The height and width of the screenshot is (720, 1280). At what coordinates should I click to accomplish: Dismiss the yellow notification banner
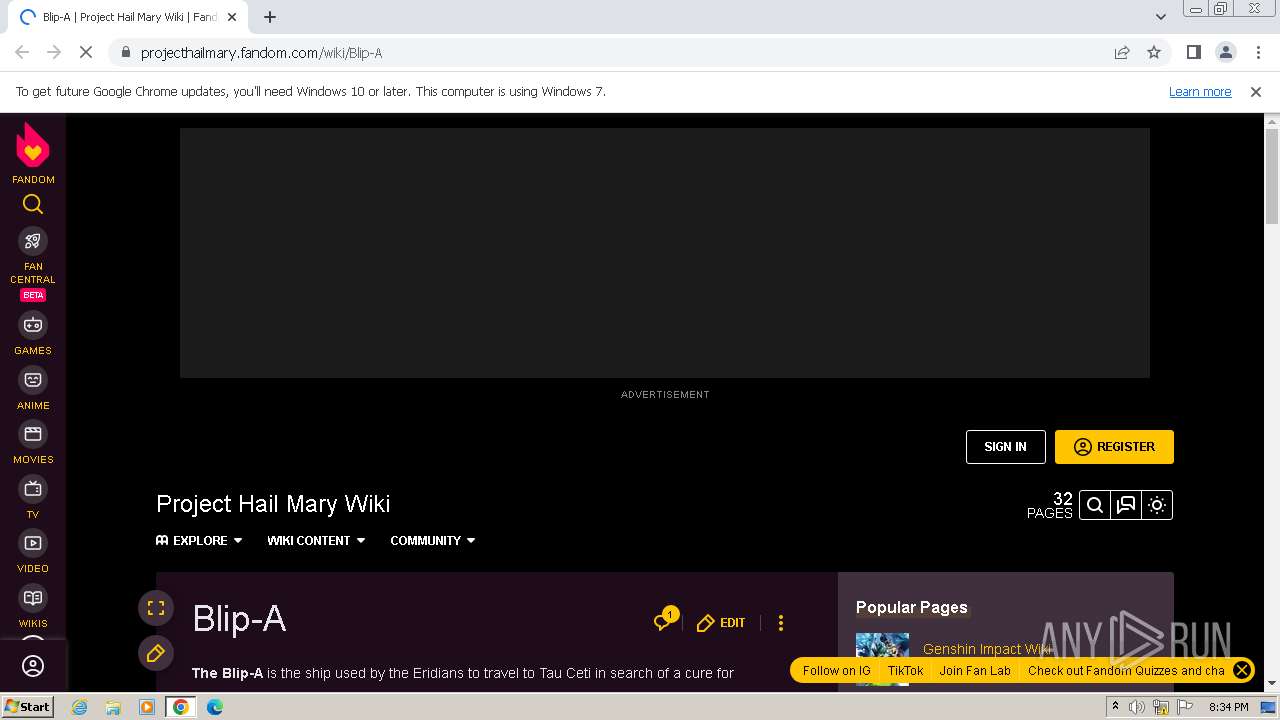click(1242, 670)
